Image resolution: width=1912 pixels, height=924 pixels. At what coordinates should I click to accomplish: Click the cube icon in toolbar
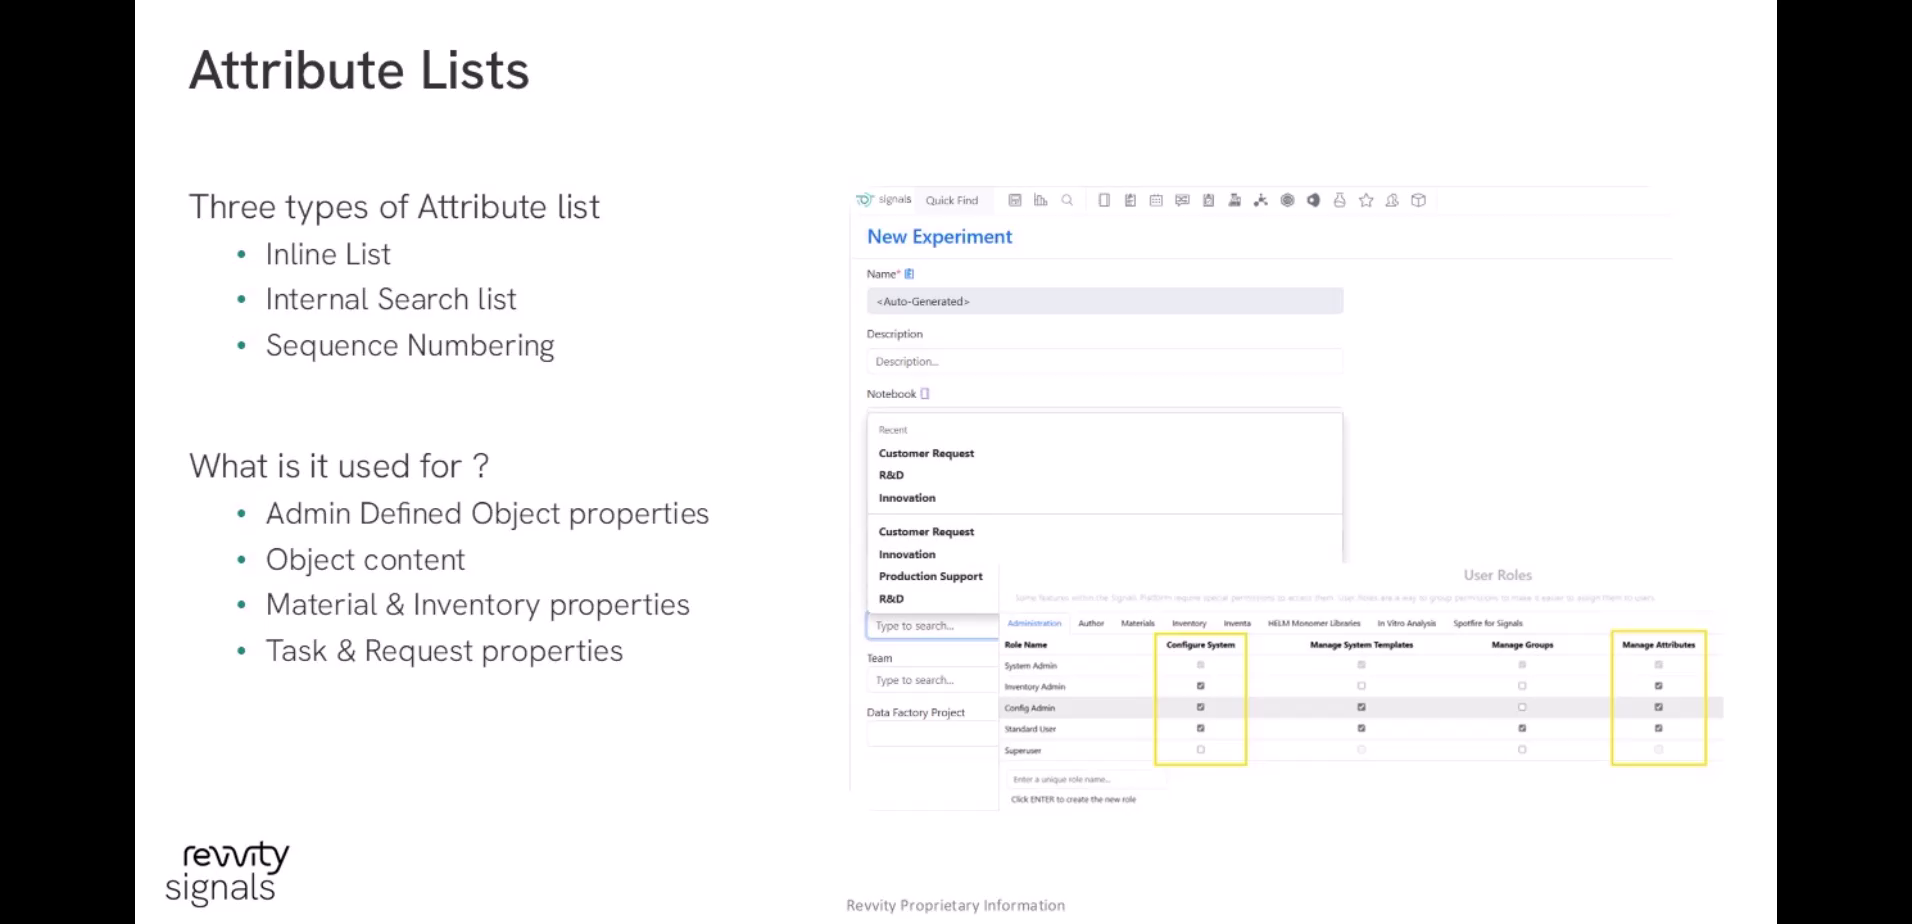coord(1418,200)
